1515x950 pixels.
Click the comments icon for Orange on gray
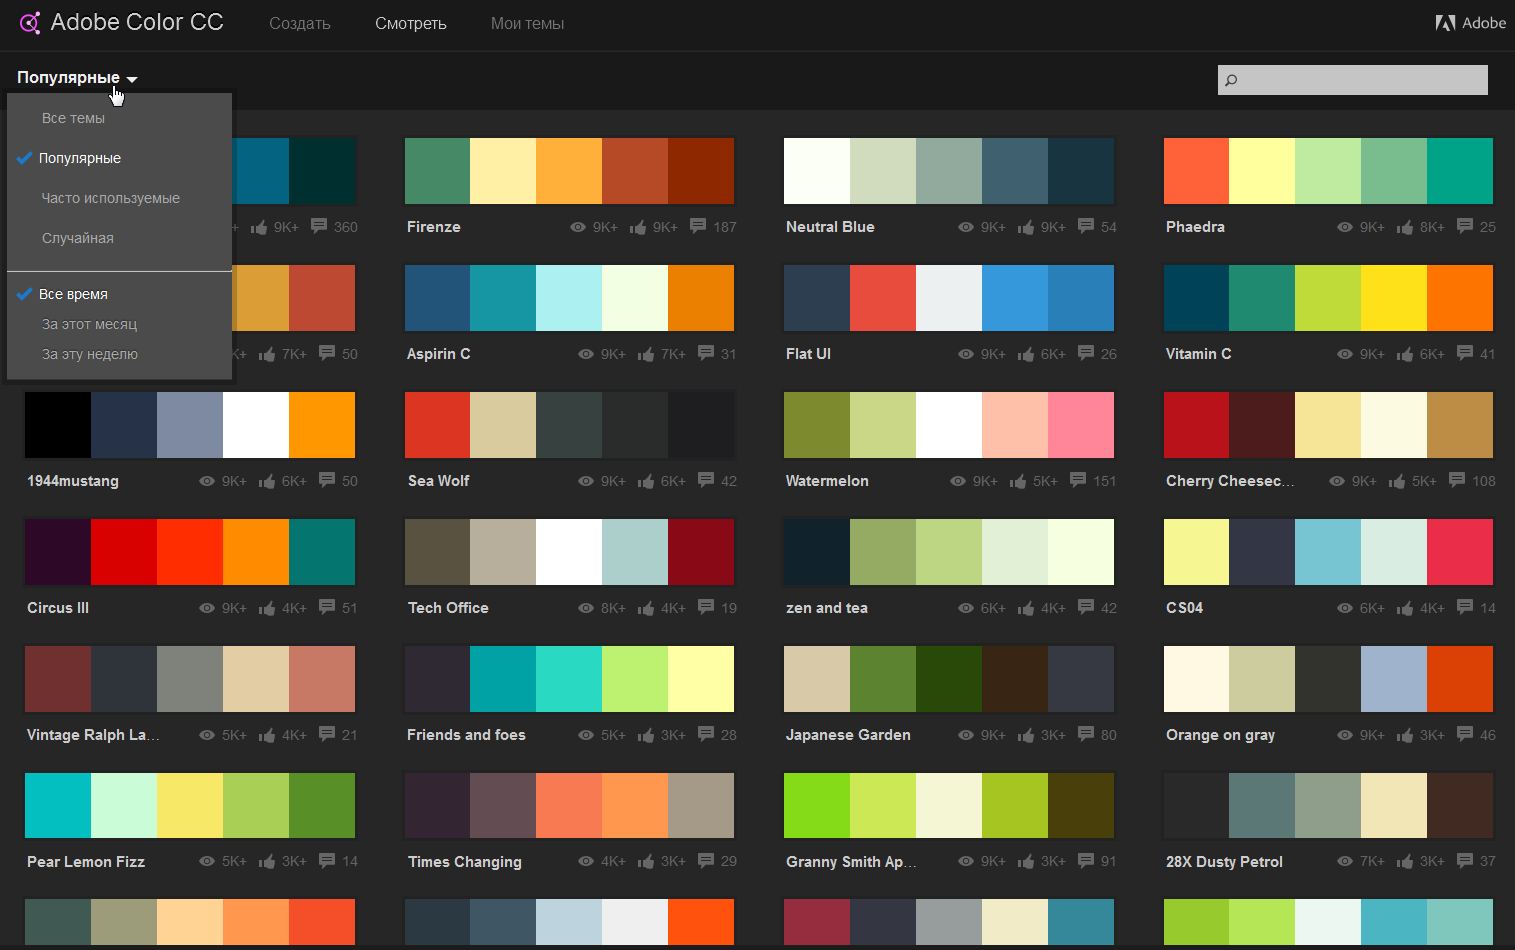1465,734
